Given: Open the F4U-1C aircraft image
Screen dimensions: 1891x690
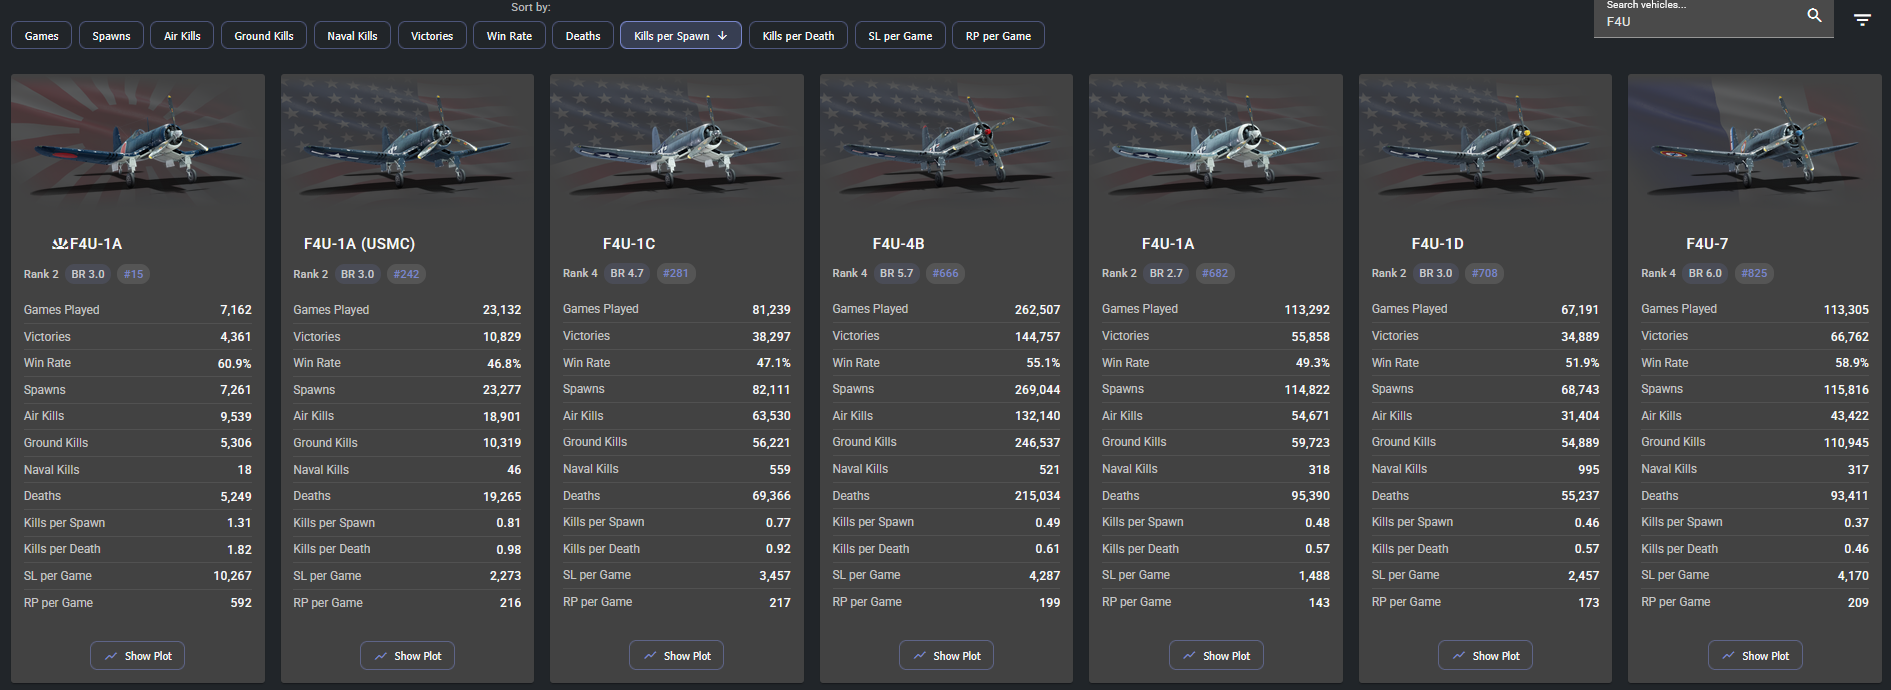Looking at the screenshot, I should [x=677, y=145].
